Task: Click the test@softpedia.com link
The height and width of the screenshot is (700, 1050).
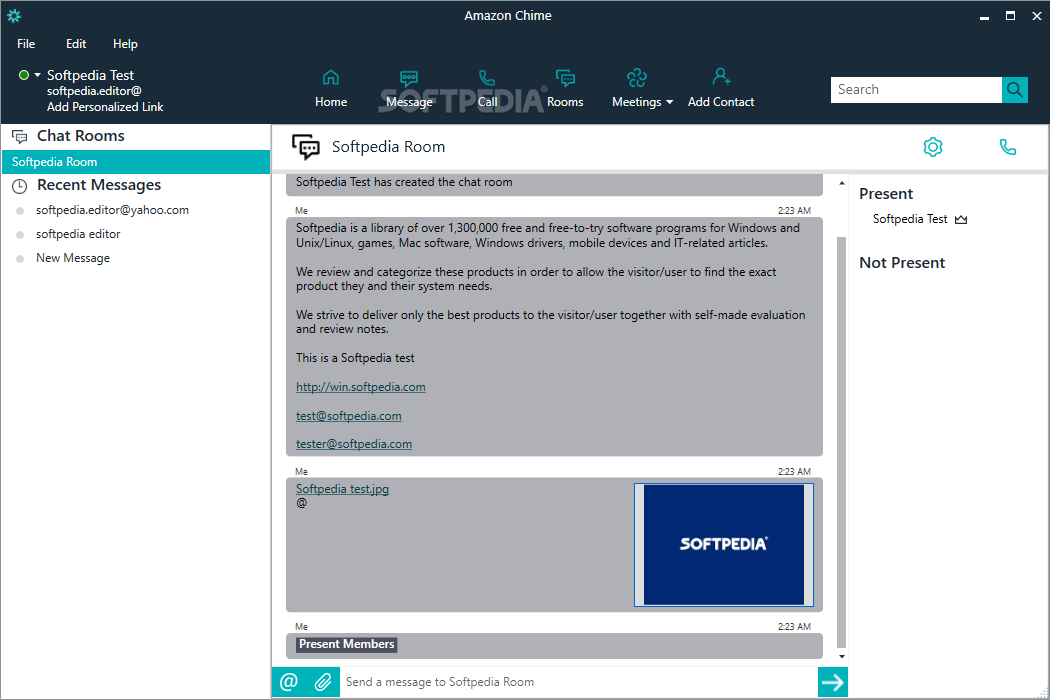Action: tap(349, 416)
